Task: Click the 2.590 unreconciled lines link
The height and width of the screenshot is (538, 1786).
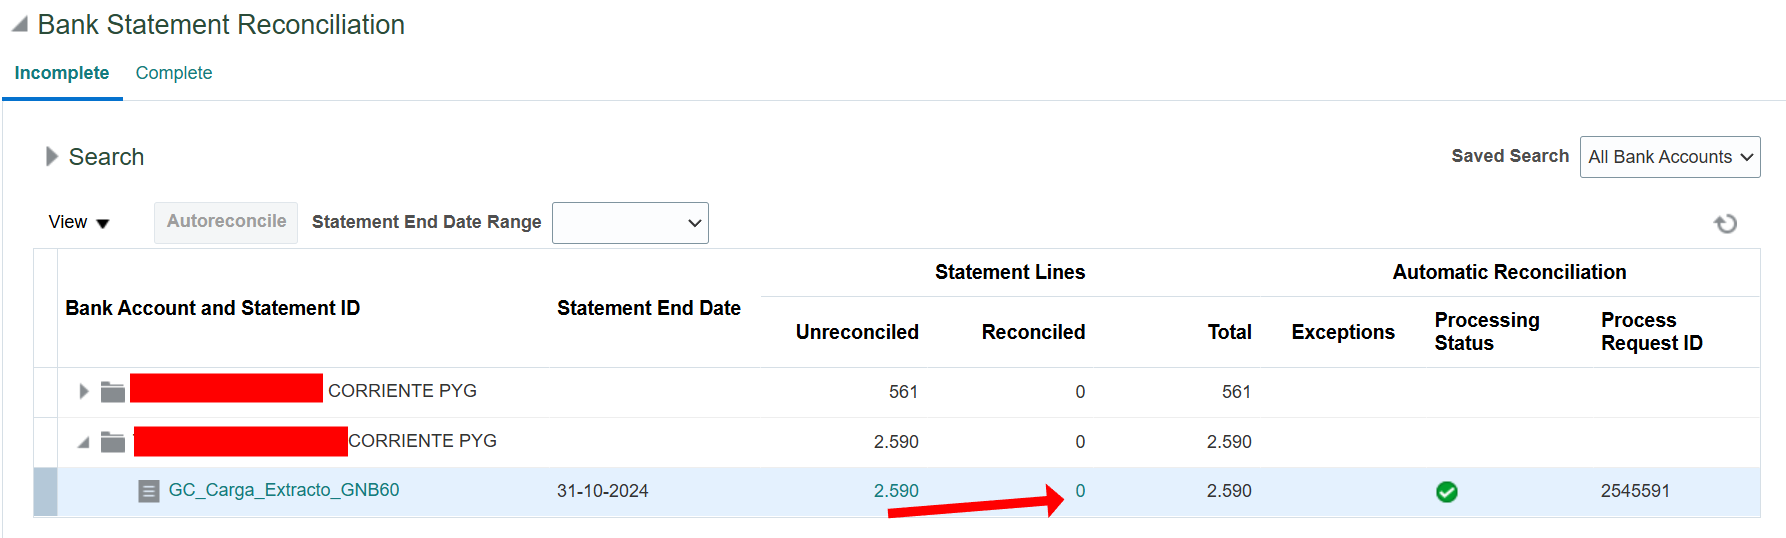Action: click(x=896, y=491)
